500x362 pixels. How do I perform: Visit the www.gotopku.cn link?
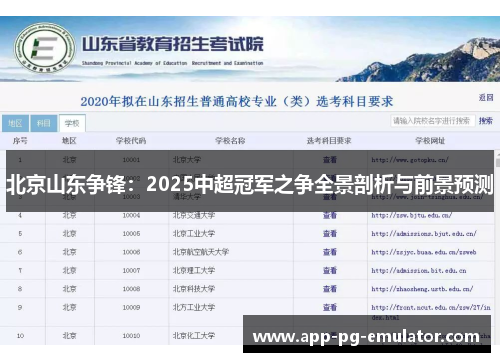click(410, 160)
